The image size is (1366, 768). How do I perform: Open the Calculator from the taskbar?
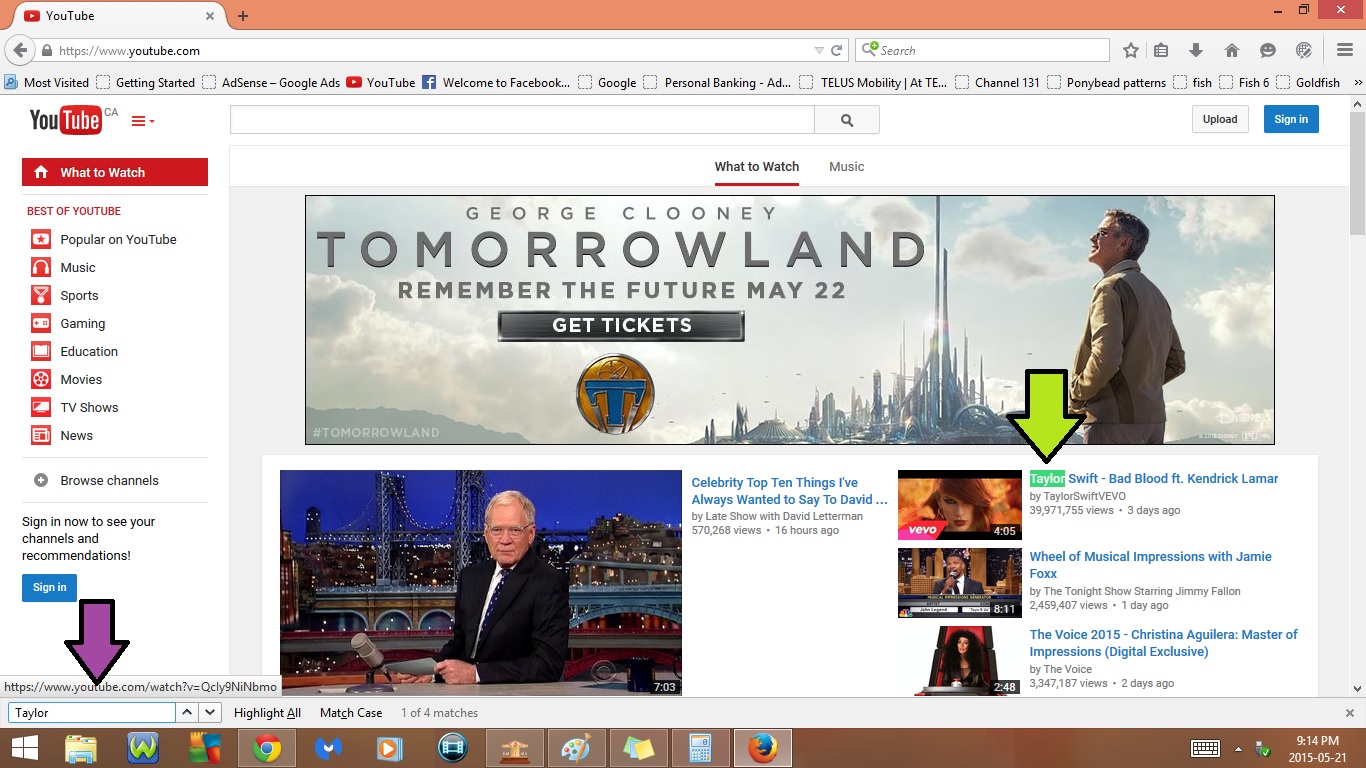click(700, 748)
